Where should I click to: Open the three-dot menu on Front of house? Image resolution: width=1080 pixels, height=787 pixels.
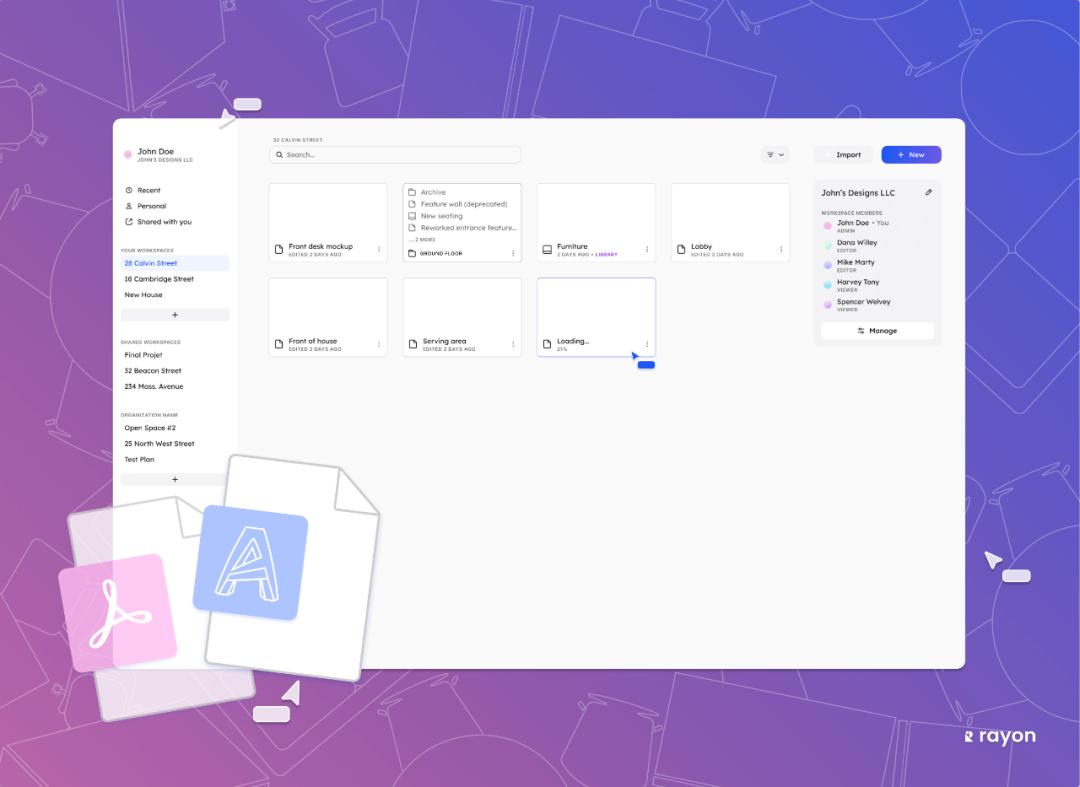click(379, 344)
